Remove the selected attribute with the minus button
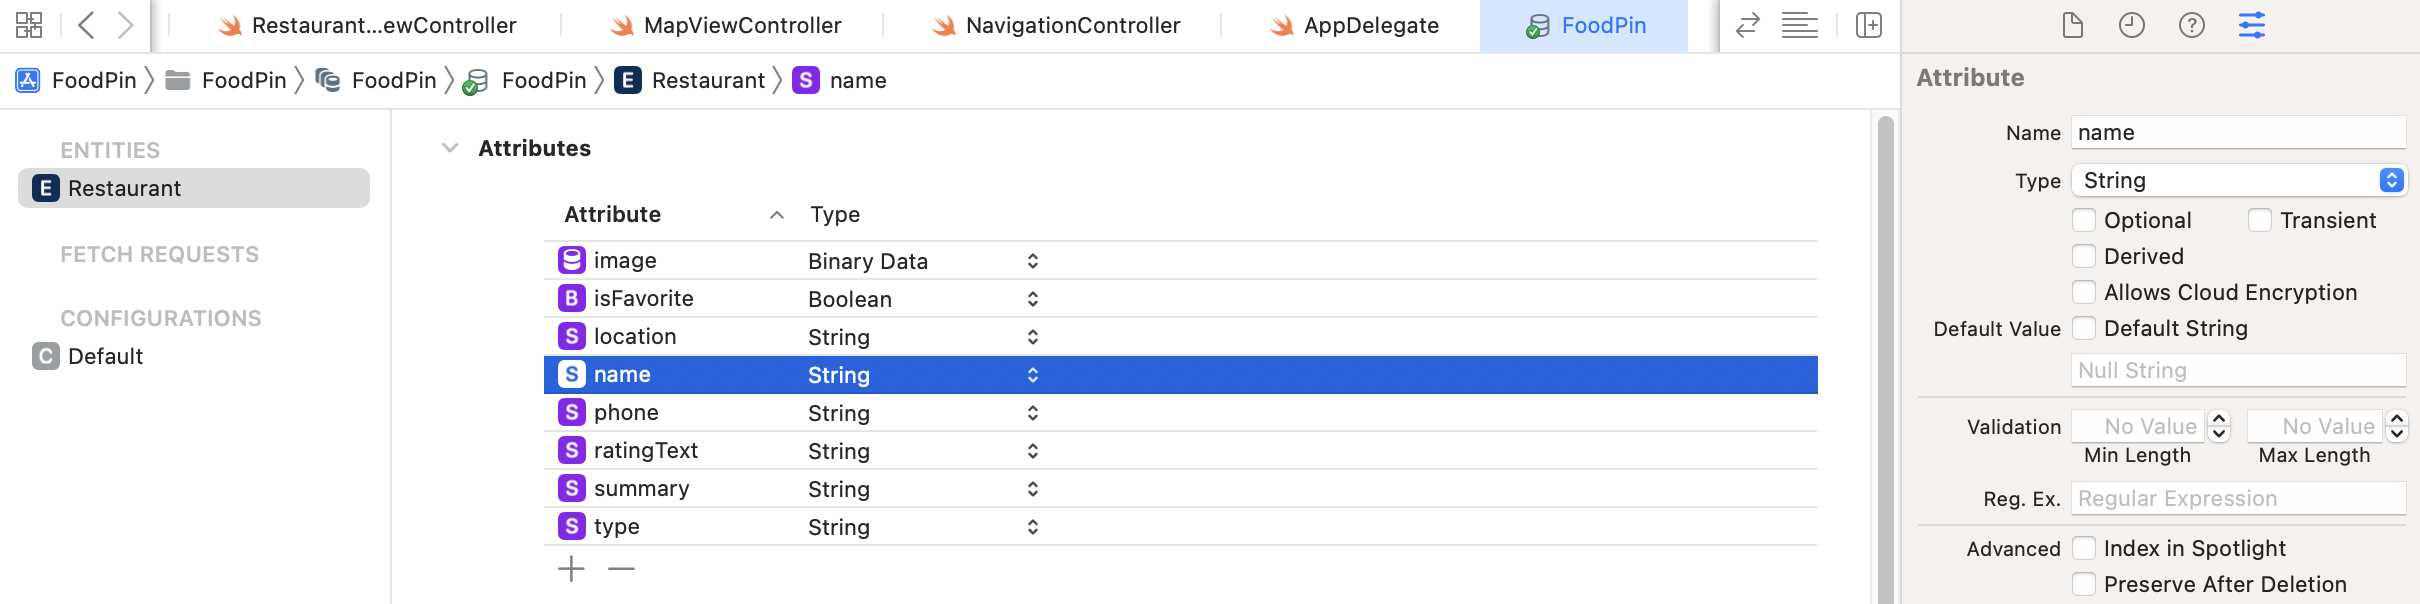The height and width of the screenshot is (604, 2420). point(620,568)
